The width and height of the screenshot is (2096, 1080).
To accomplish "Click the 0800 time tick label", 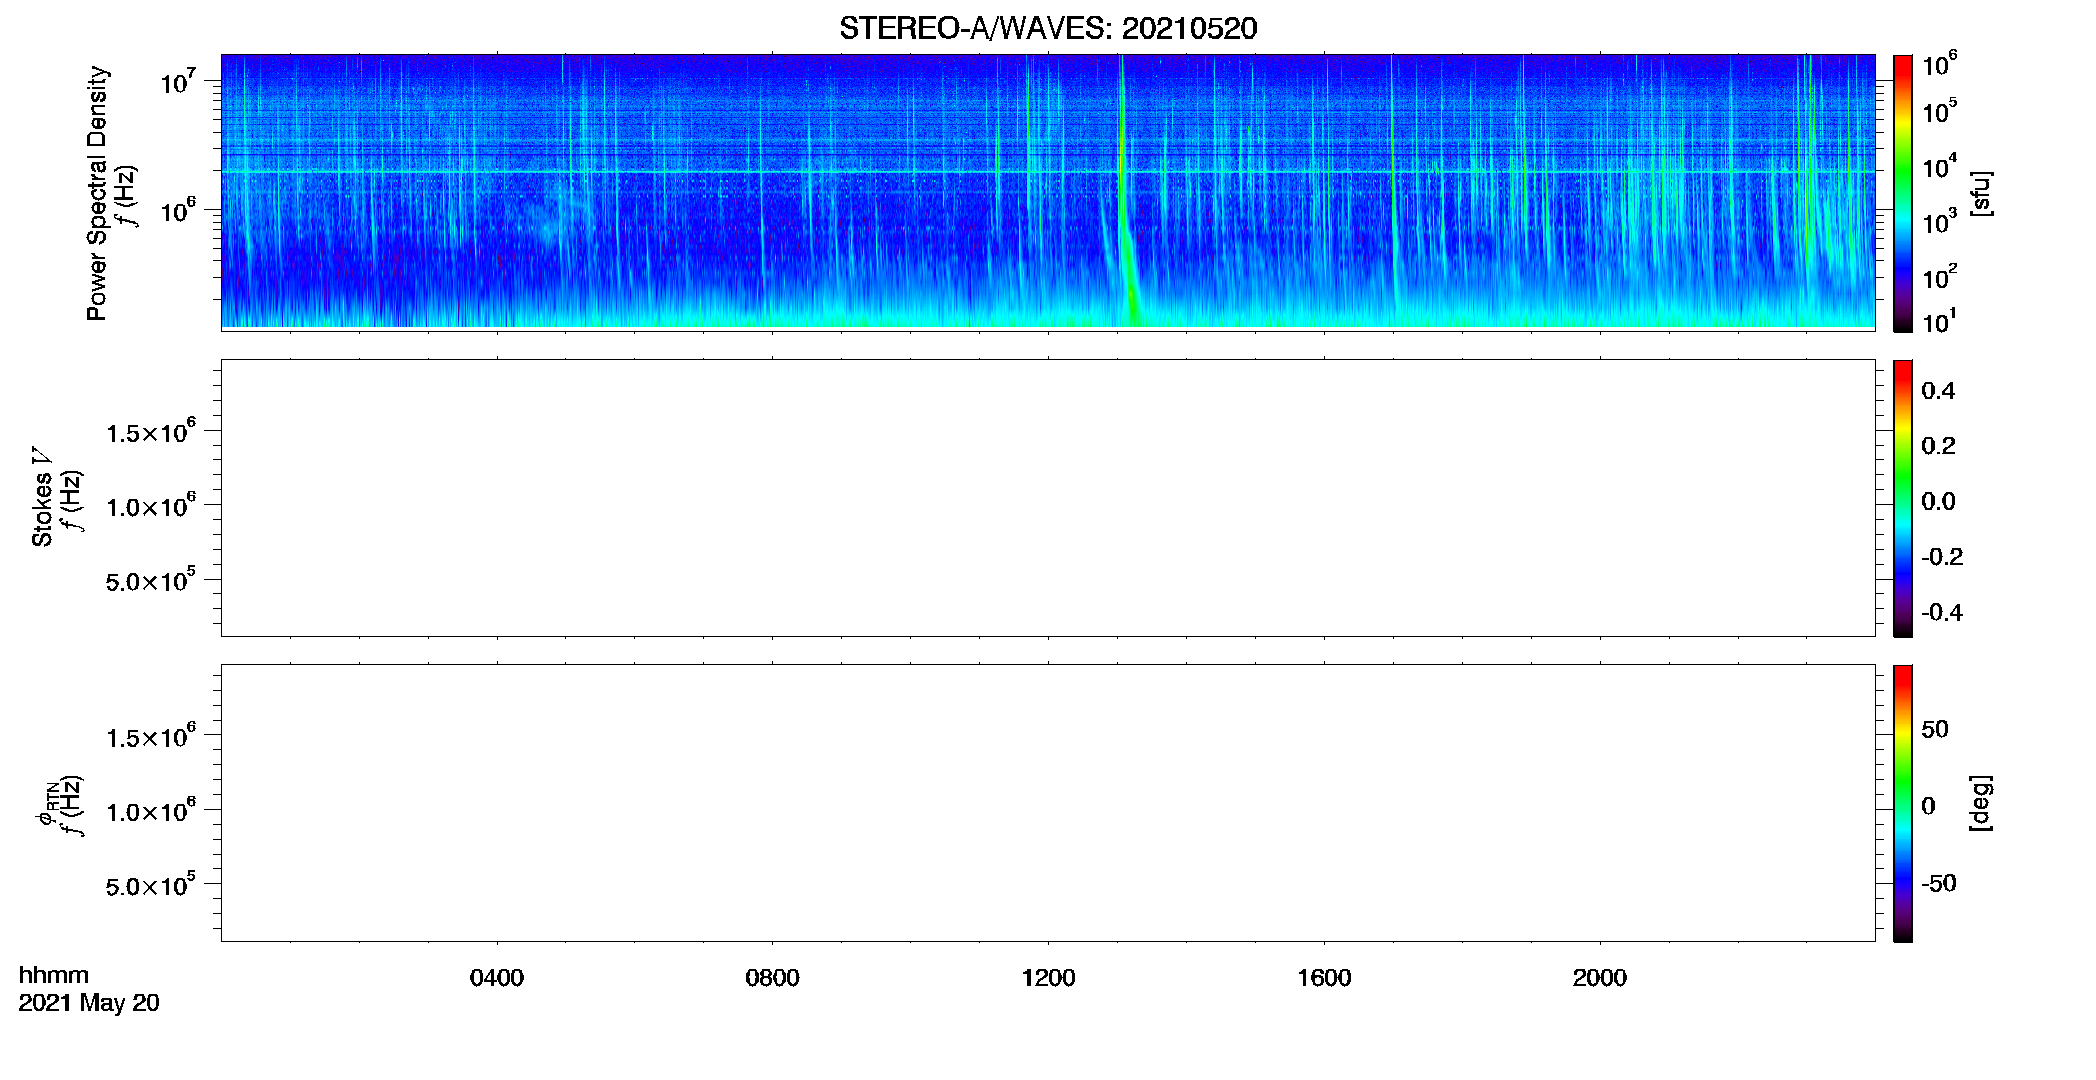I will click(772, 978).
